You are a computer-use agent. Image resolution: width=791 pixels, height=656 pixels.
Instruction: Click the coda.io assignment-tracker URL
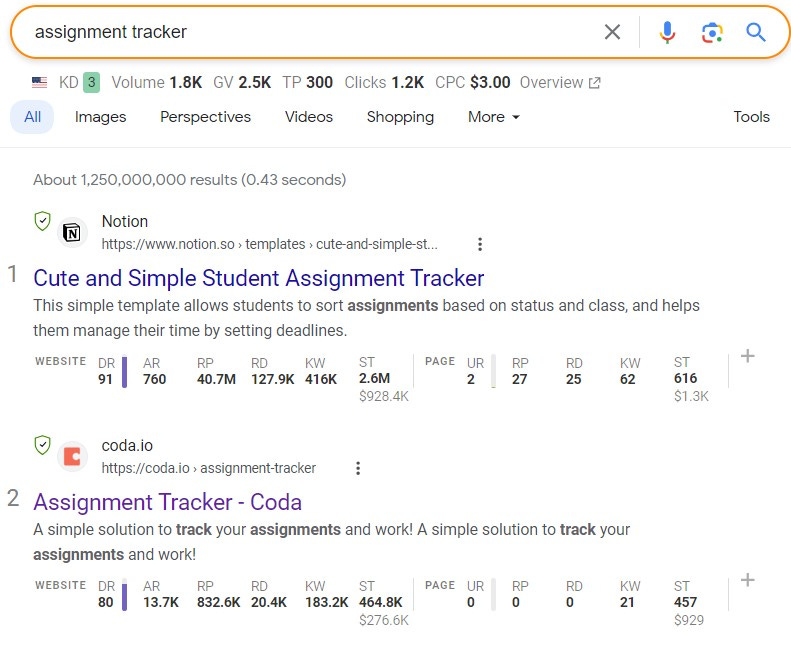(208, 468)
